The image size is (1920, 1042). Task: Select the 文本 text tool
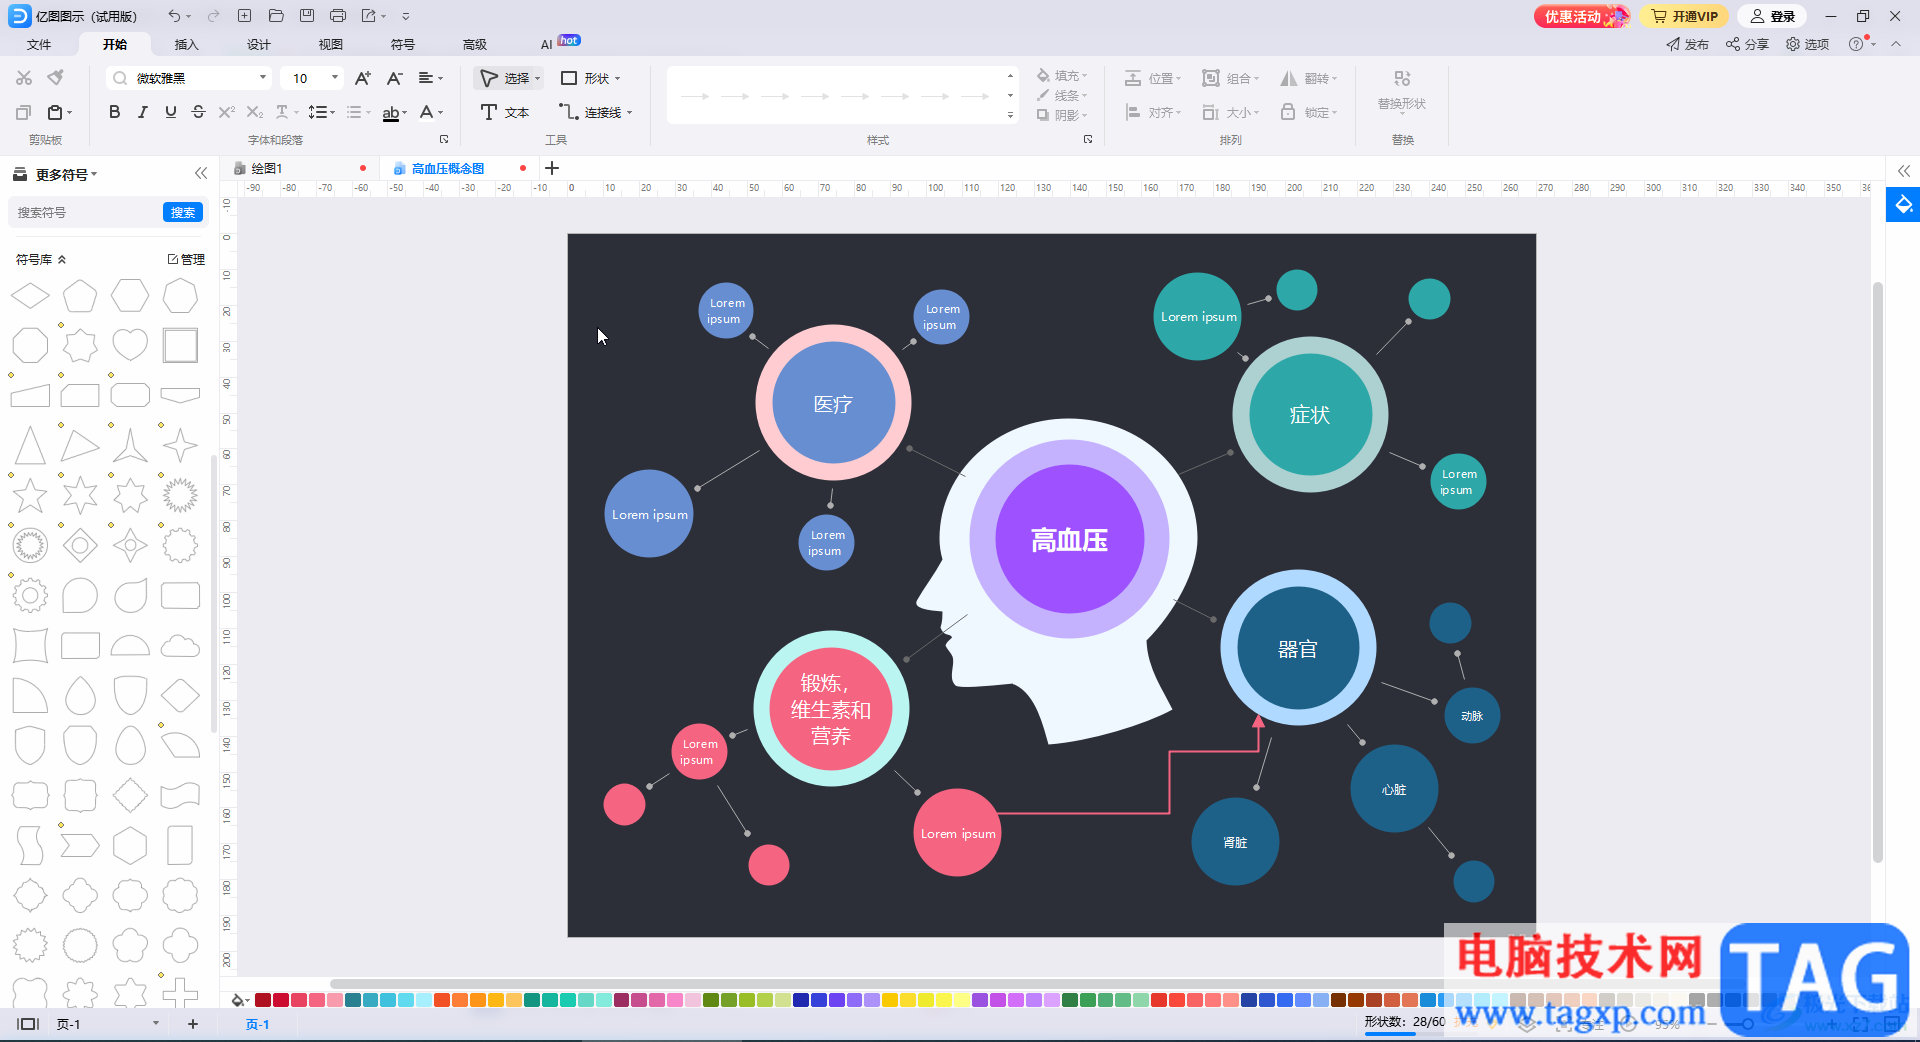(505, 112)
